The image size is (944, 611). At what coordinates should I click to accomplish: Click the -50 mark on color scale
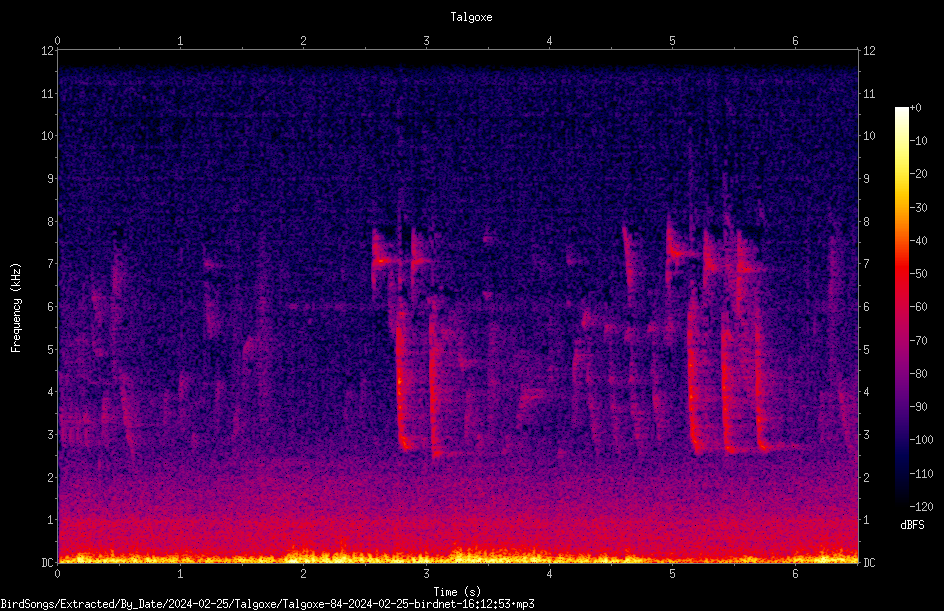click(918, 273)
